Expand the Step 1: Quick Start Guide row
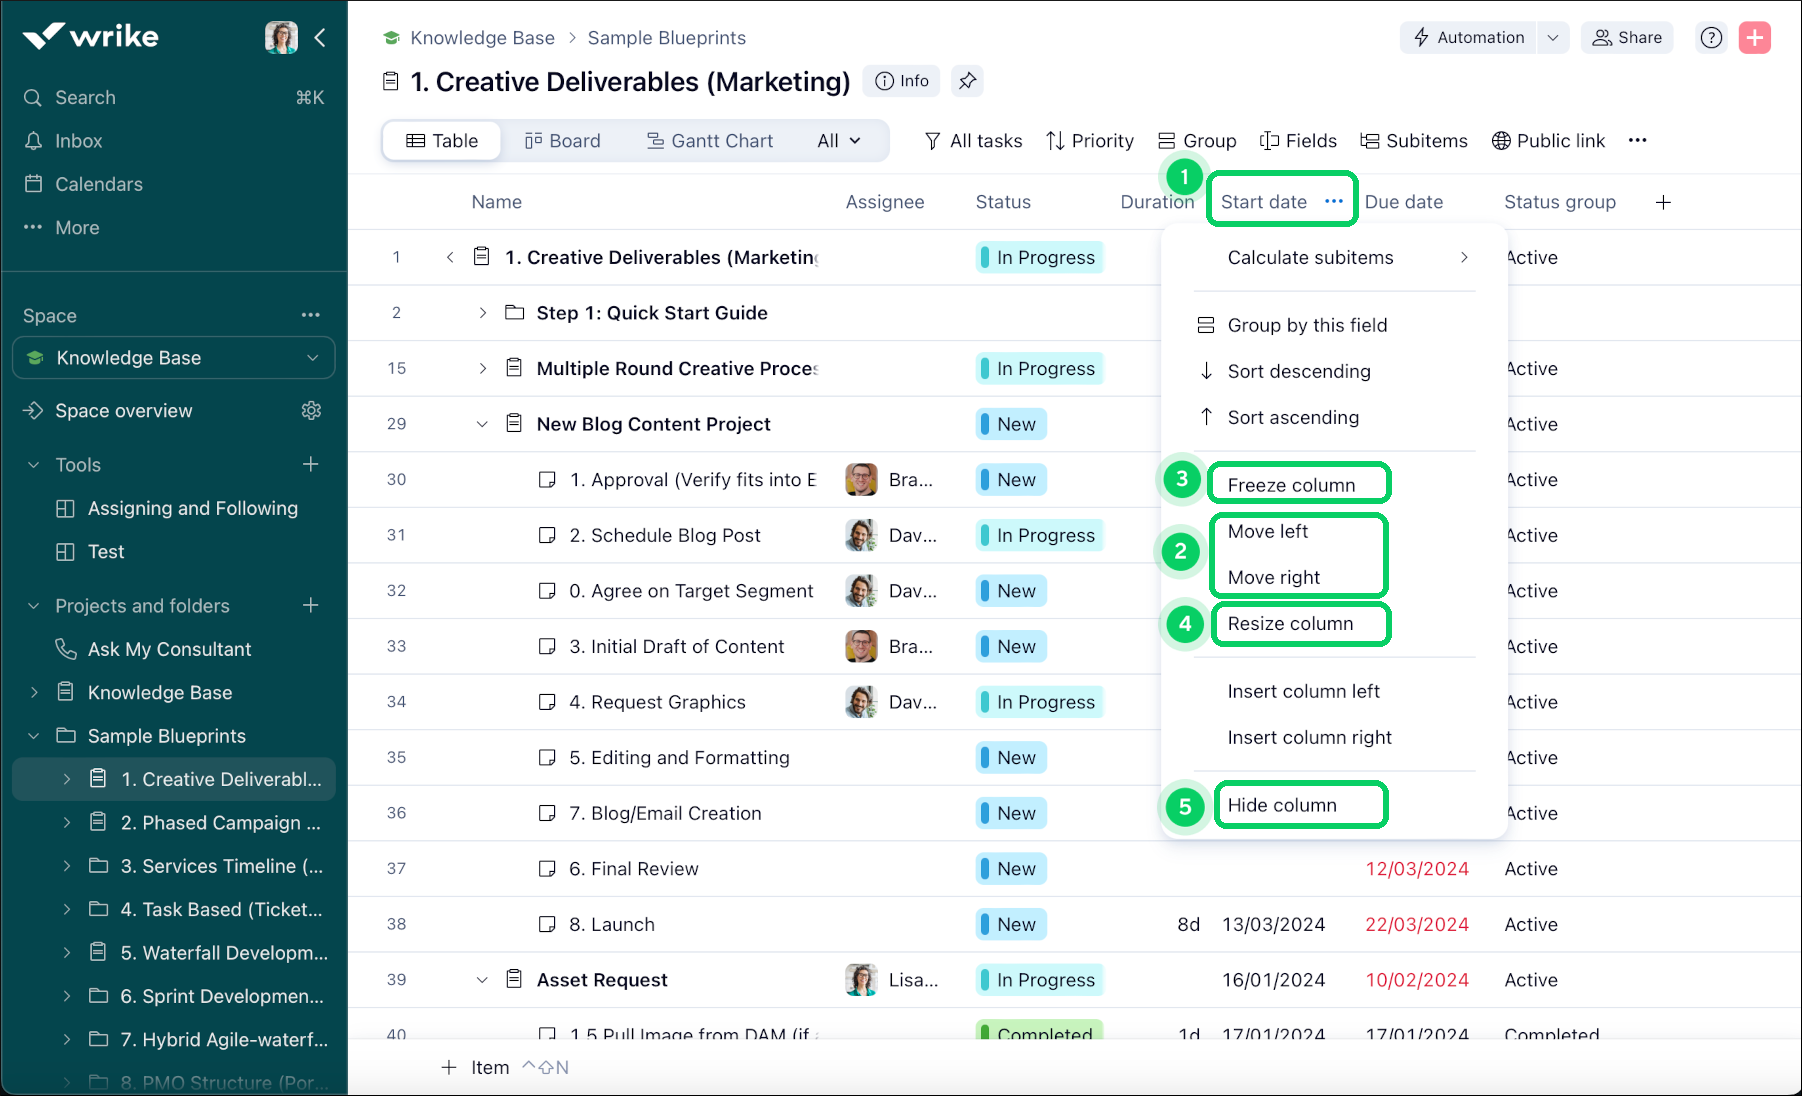The width and height of the screenshot is (1802, 1096). (x=482, y=313)
